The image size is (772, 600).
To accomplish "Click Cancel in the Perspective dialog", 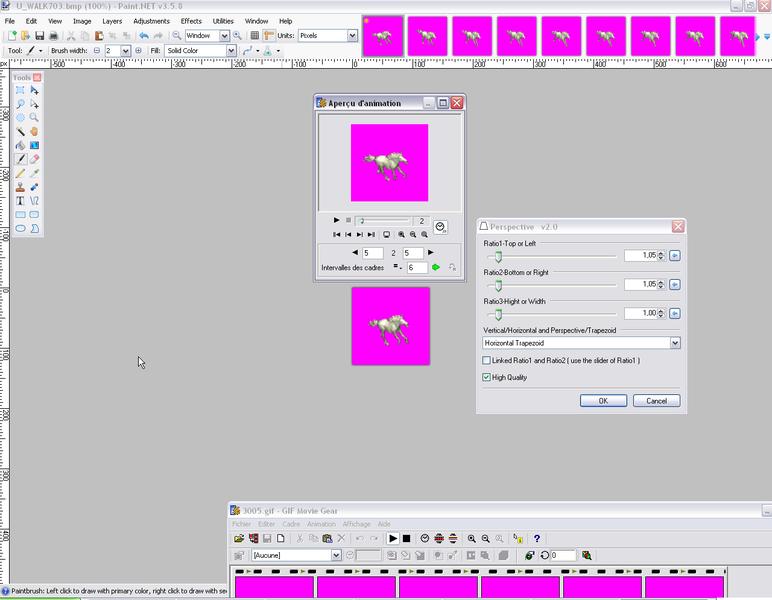I will click(x=656, y=401).
